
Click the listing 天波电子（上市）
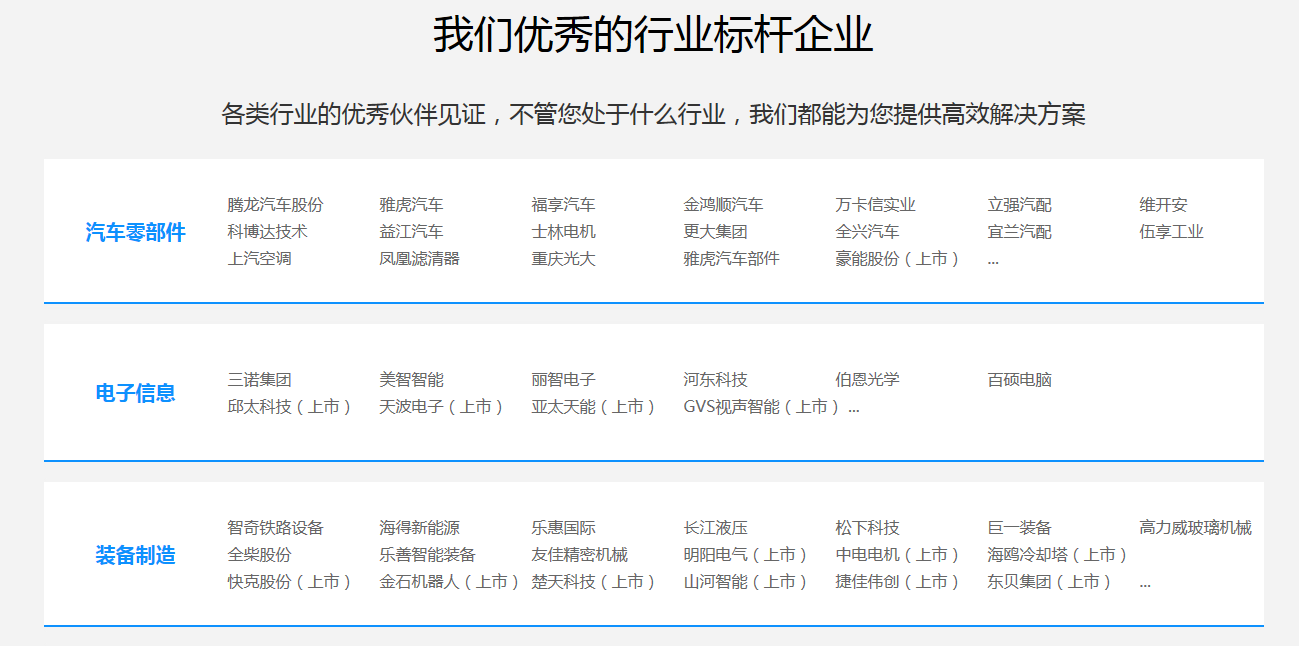(x=443, y=407)
